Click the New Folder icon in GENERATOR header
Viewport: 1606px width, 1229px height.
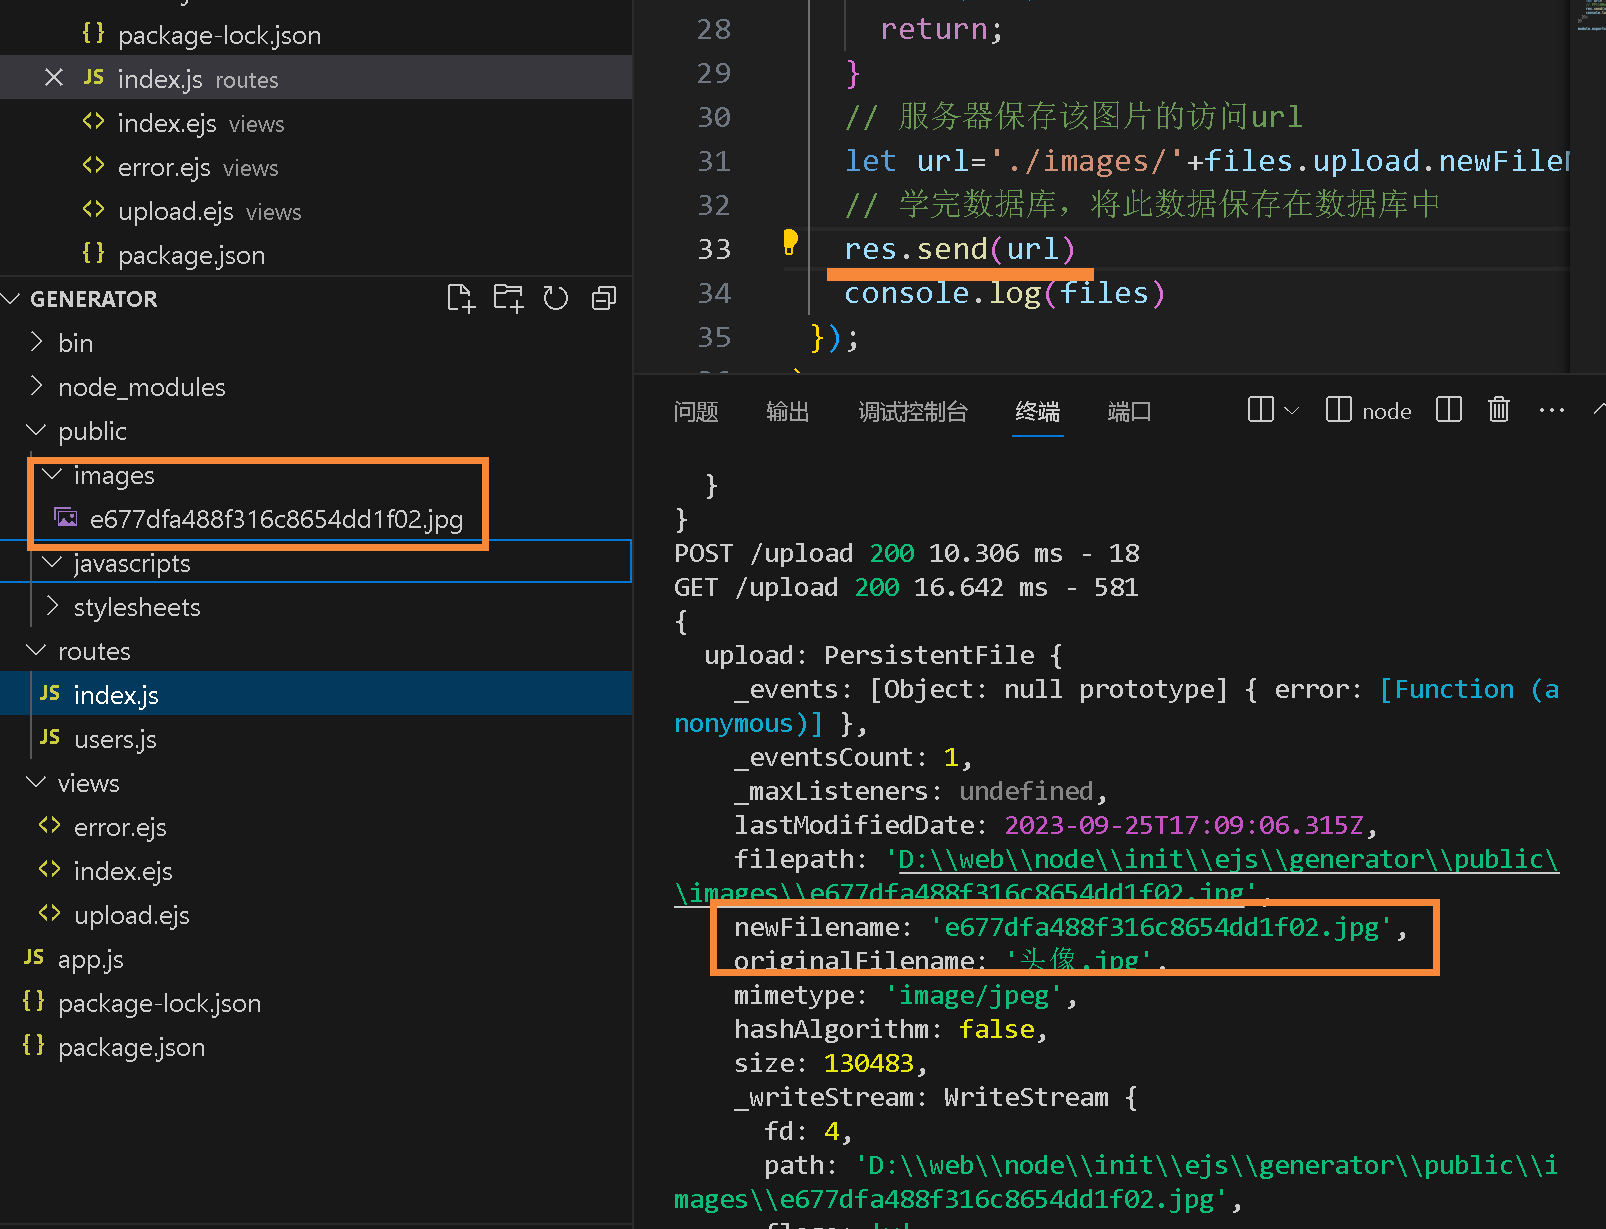(x=508, y=298)
